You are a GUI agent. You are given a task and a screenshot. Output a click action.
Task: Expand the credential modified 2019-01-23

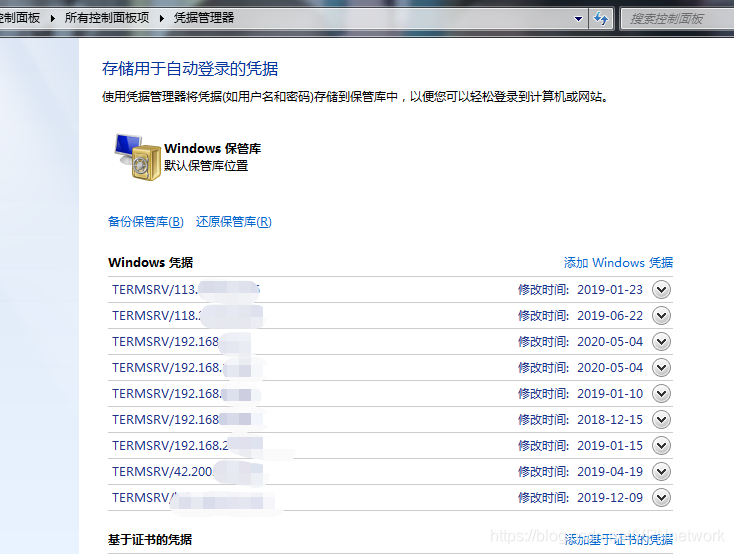(x=661, y=289)
